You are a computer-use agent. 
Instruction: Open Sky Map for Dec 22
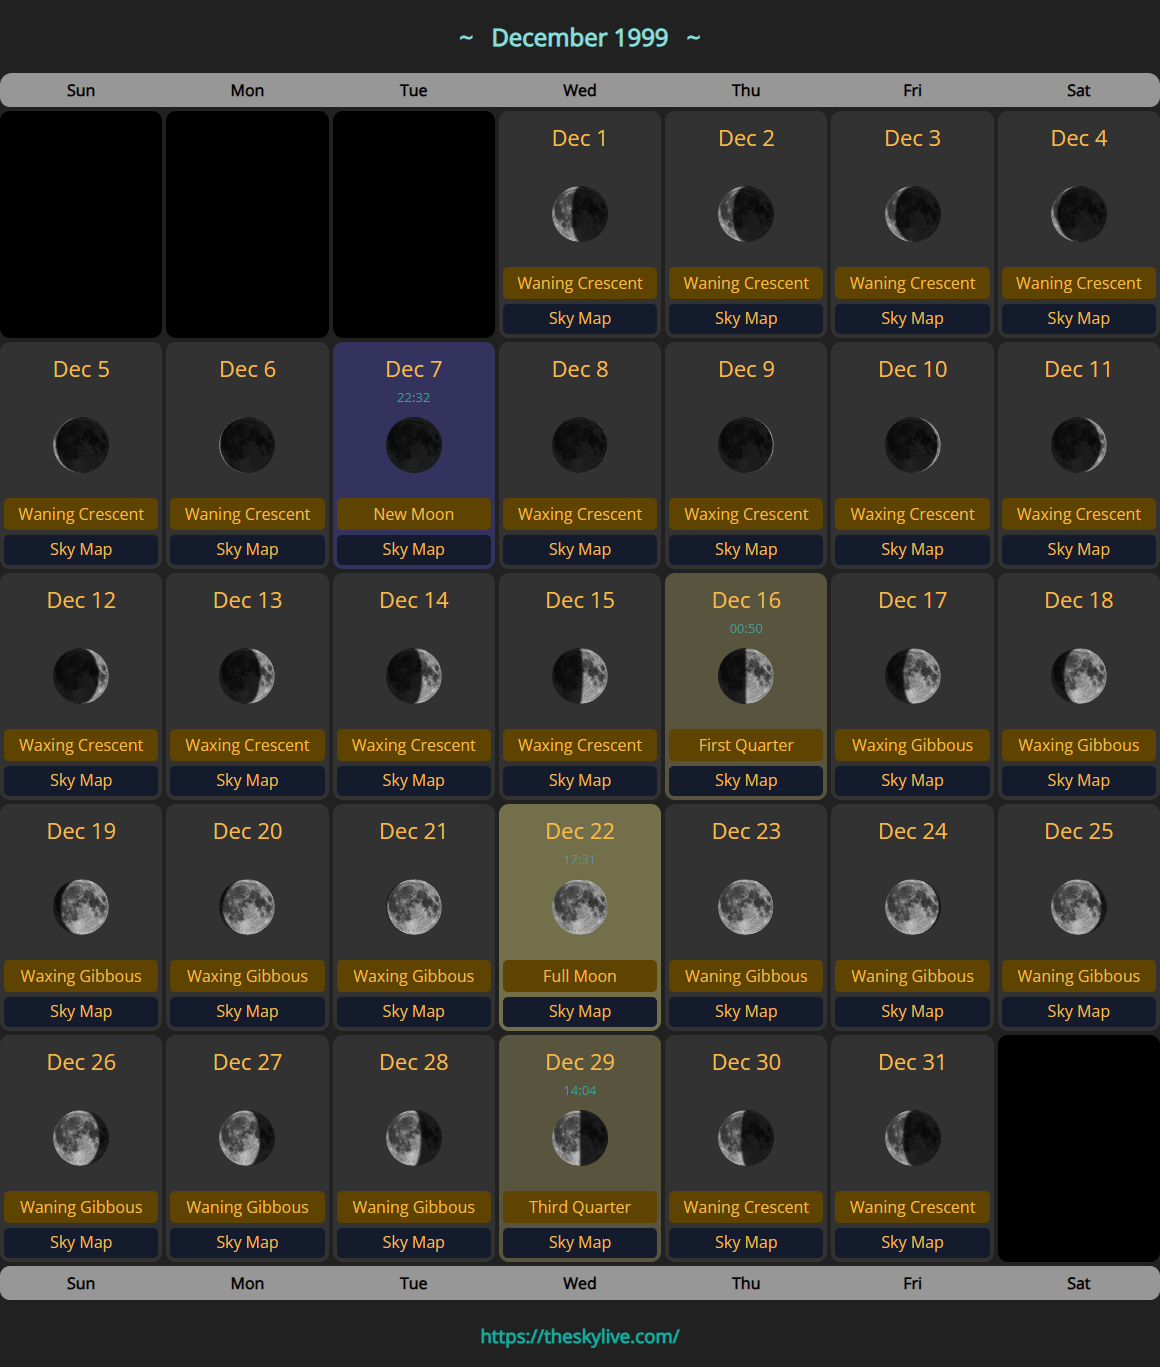coord(579,1011)
